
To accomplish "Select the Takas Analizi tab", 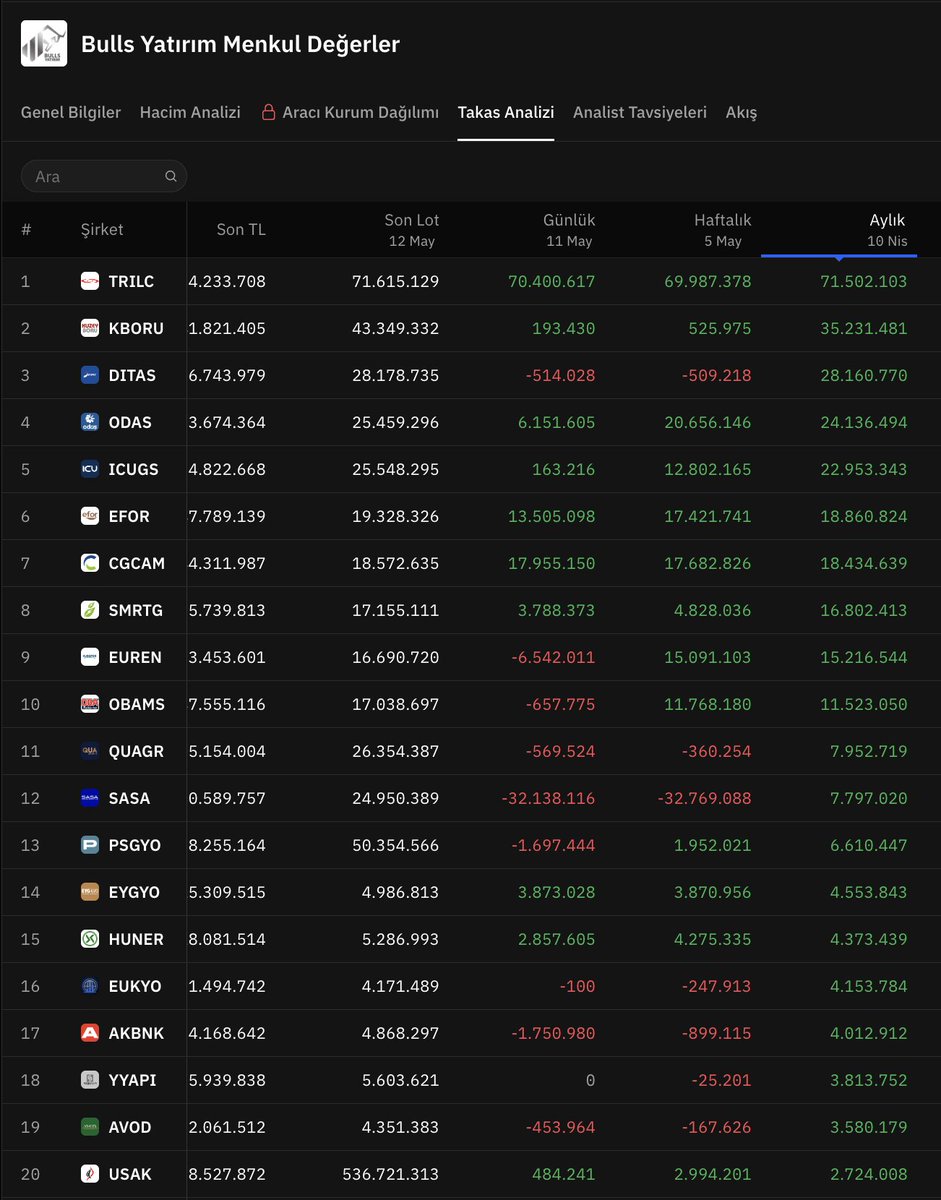I will pyautogui.click(x=506, y=112).
